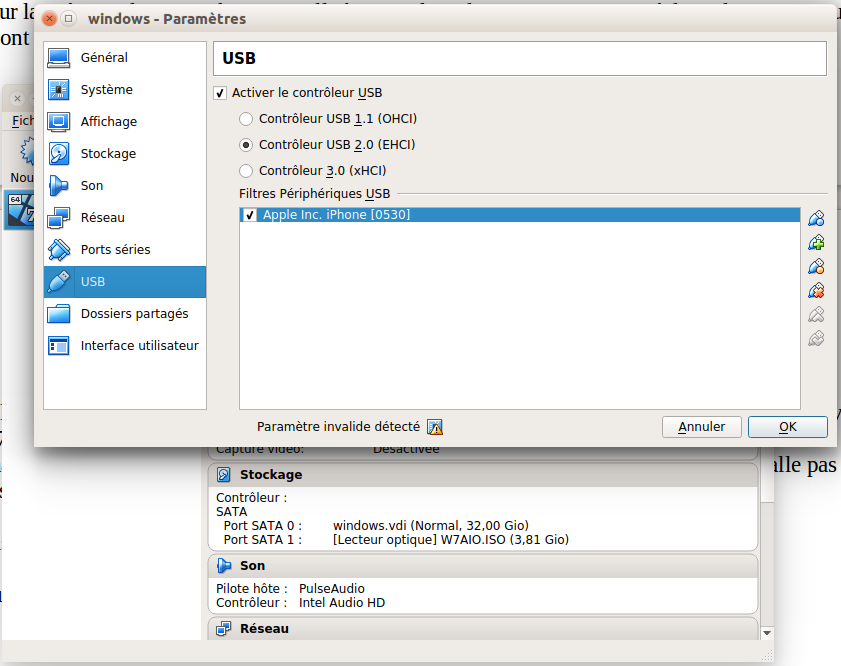Edit the selected USB filter
The width and height of the screenshot is (841, 666).
[816, 267]
